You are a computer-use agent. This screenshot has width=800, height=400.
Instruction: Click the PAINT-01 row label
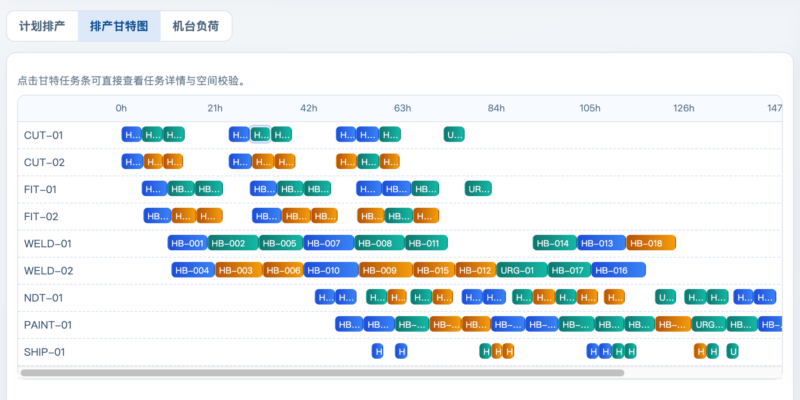coord(48,324)
